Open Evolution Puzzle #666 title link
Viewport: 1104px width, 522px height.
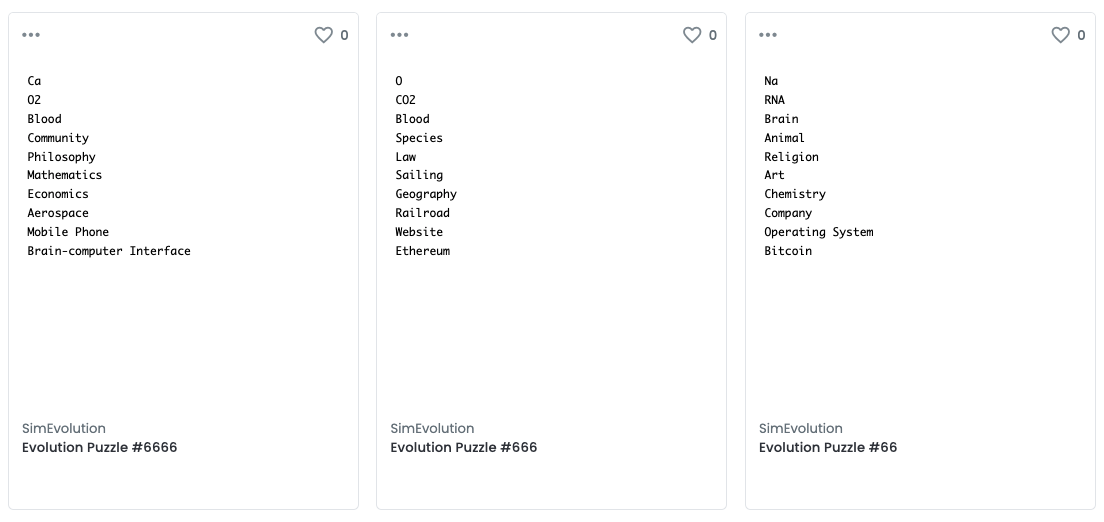[x=464, y=447]
